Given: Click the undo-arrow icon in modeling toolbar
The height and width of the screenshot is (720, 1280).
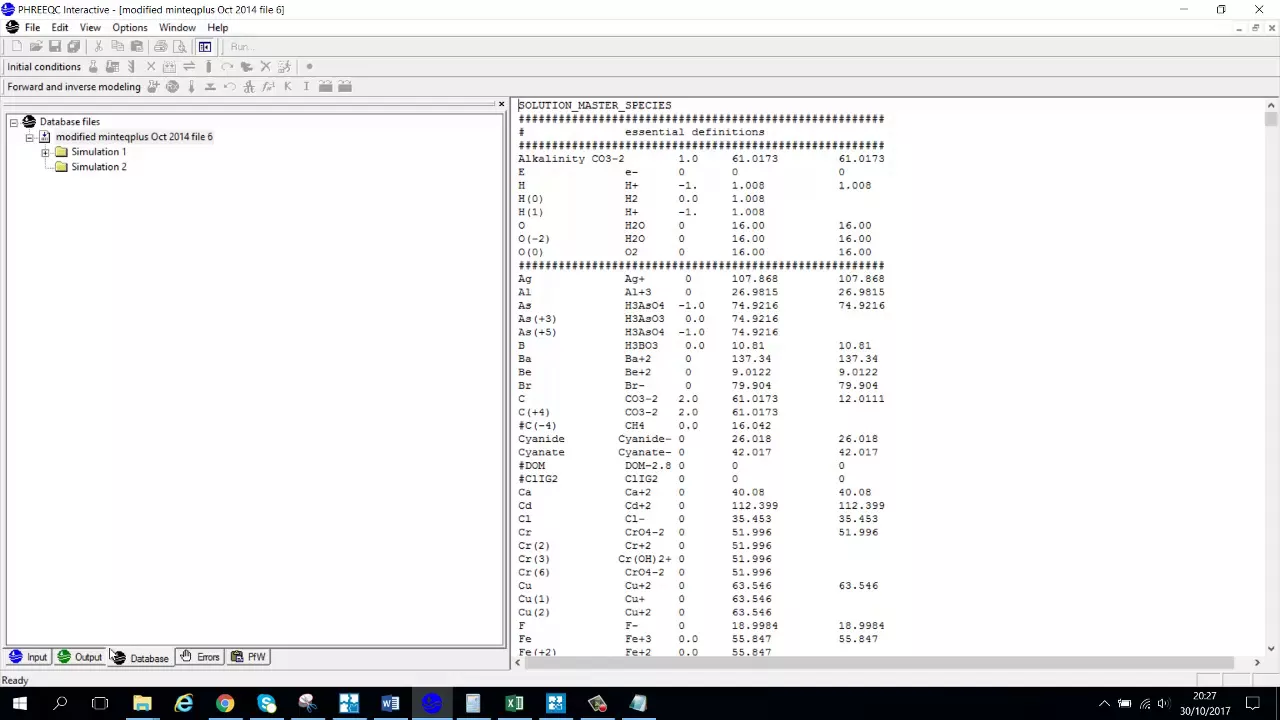Looking at the screenshot, I should 229,87.
